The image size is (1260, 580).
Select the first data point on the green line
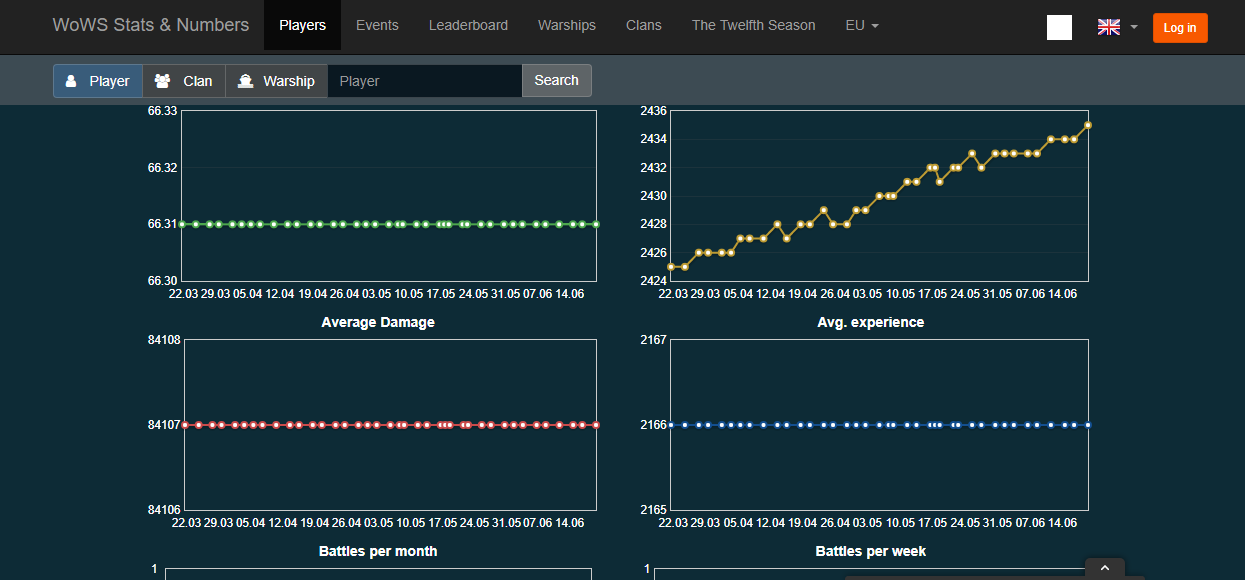(x=183, y=224)
